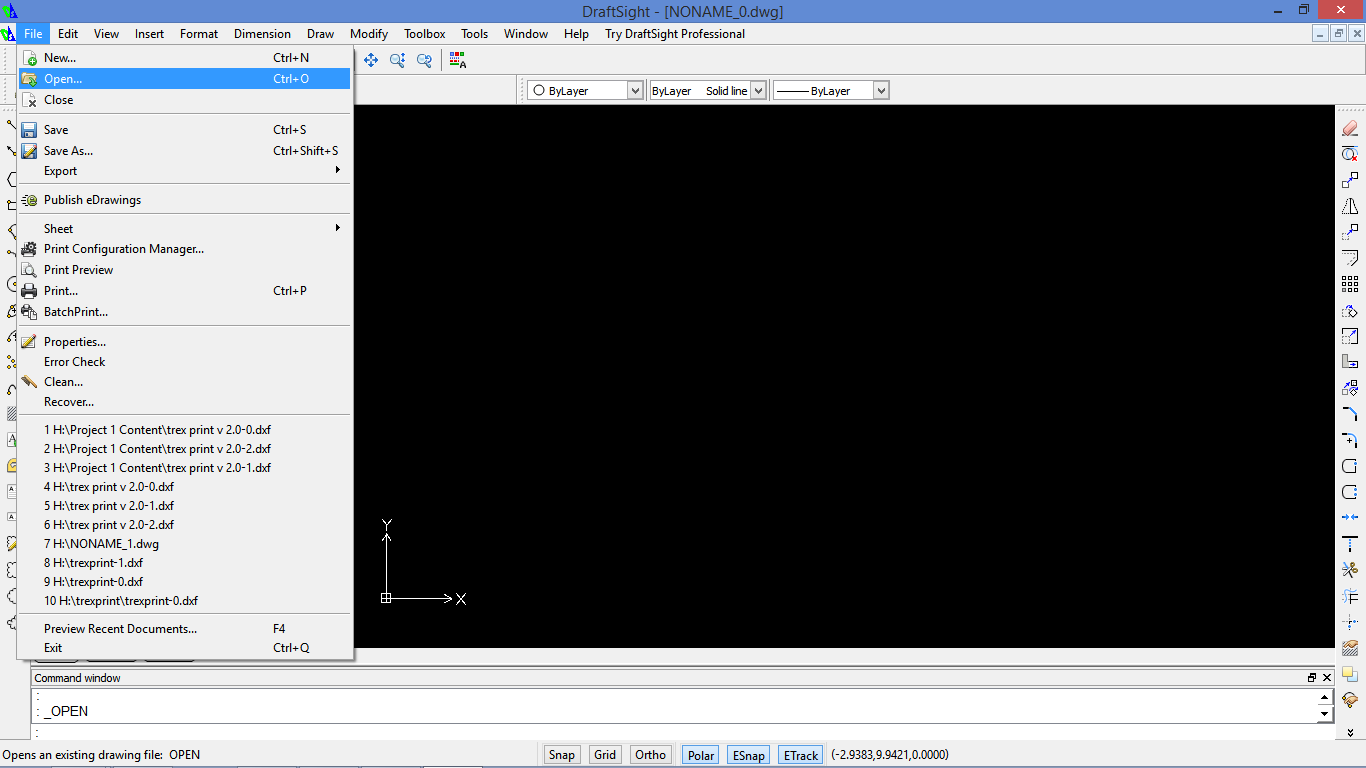Screen dimensions: 1366x768
Task: Open Print Configuration Manager...
Action: (185, 249)
